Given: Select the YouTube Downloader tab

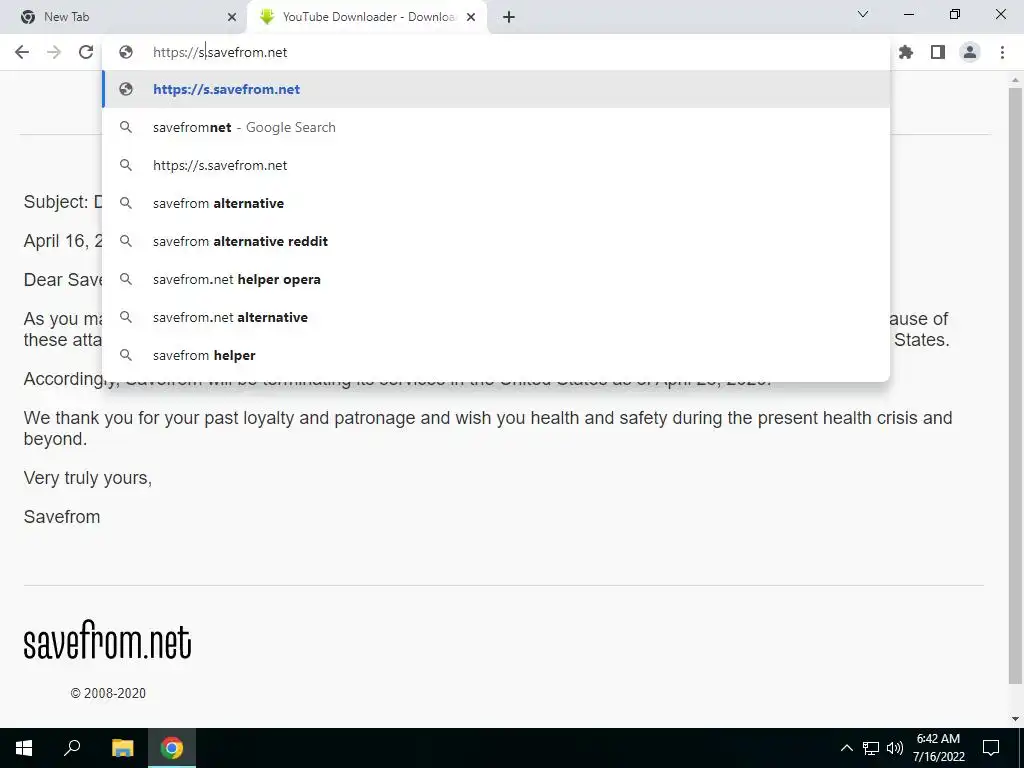Looking at the screenshot, I should 367,17.
